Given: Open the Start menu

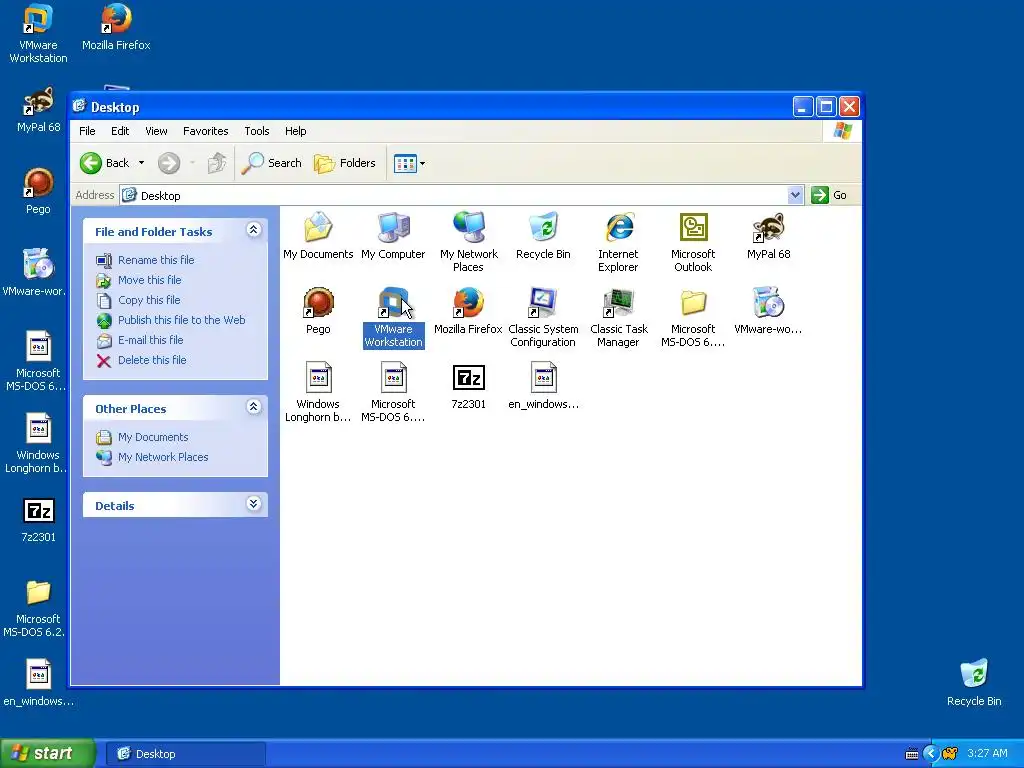Looking at the screenshot, I should 47,753.
